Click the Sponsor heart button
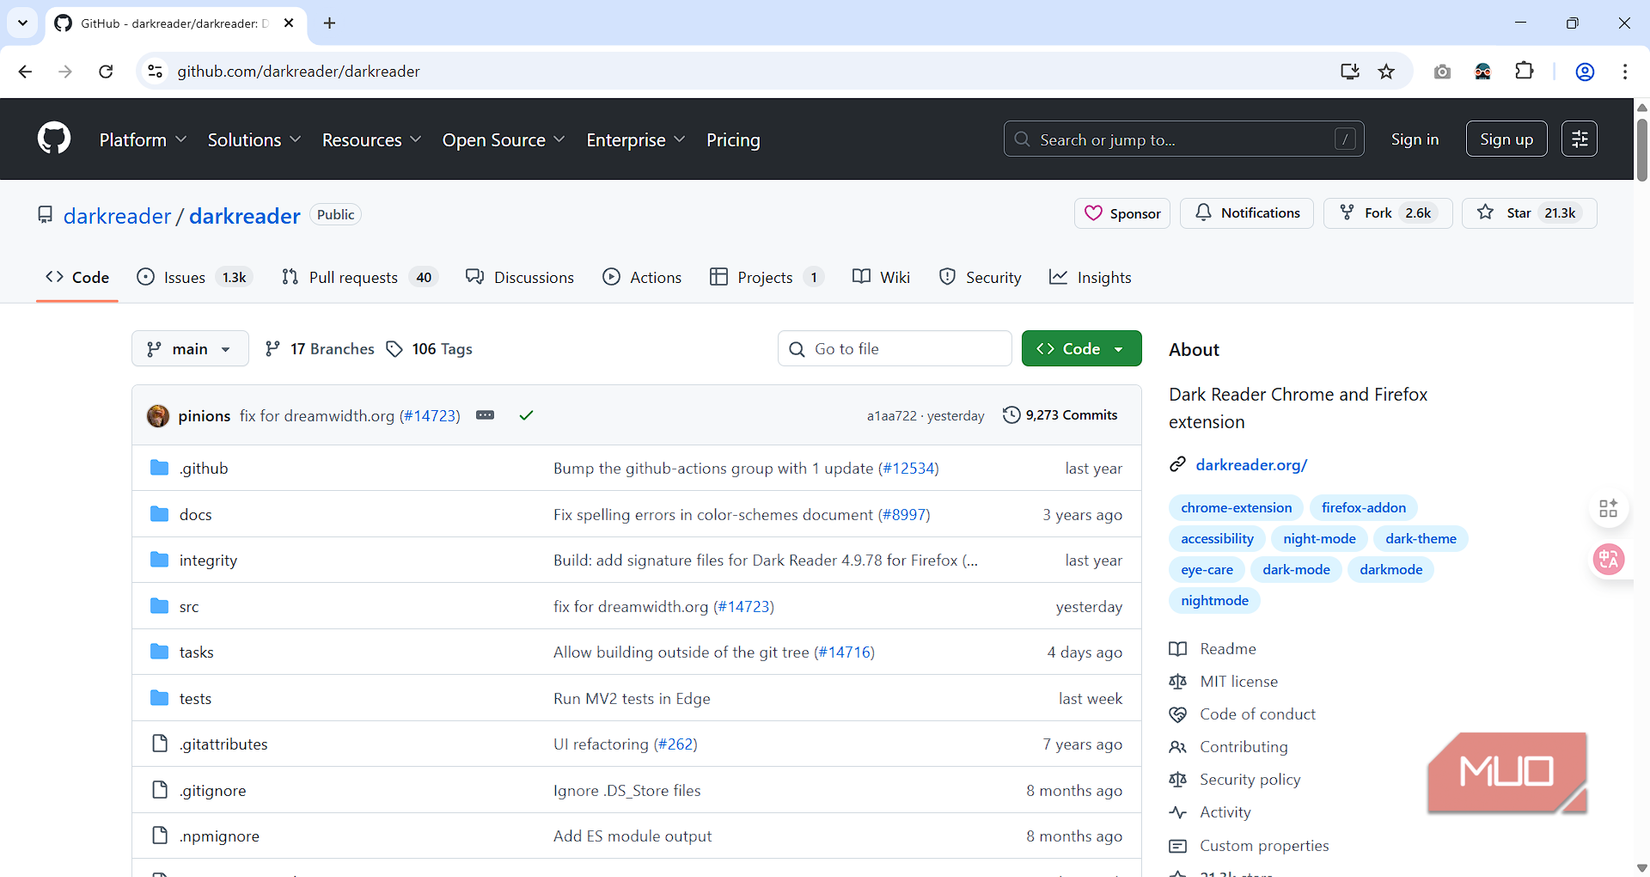The height and width of the screenshot is (877, 1650). pos(1122,213)
